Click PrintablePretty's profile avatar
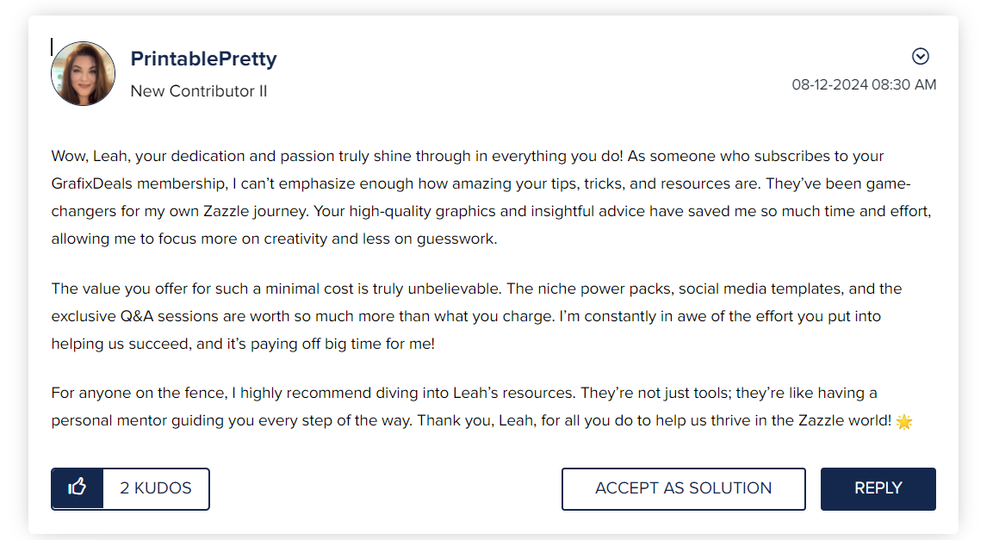Screen dimensions: 999x540 point(83,73)
